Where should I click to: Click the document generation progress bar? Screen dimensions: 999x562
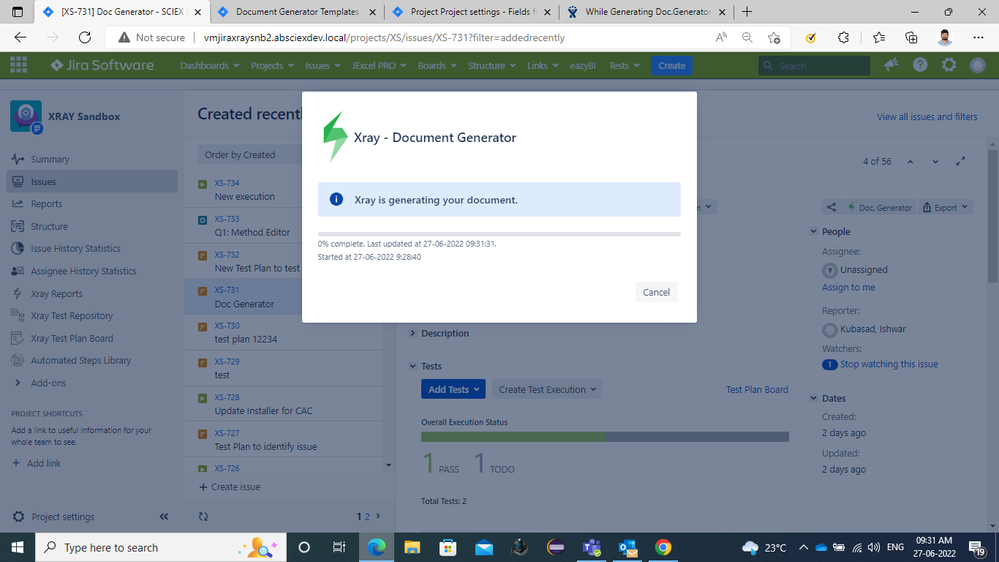point(499,234)
